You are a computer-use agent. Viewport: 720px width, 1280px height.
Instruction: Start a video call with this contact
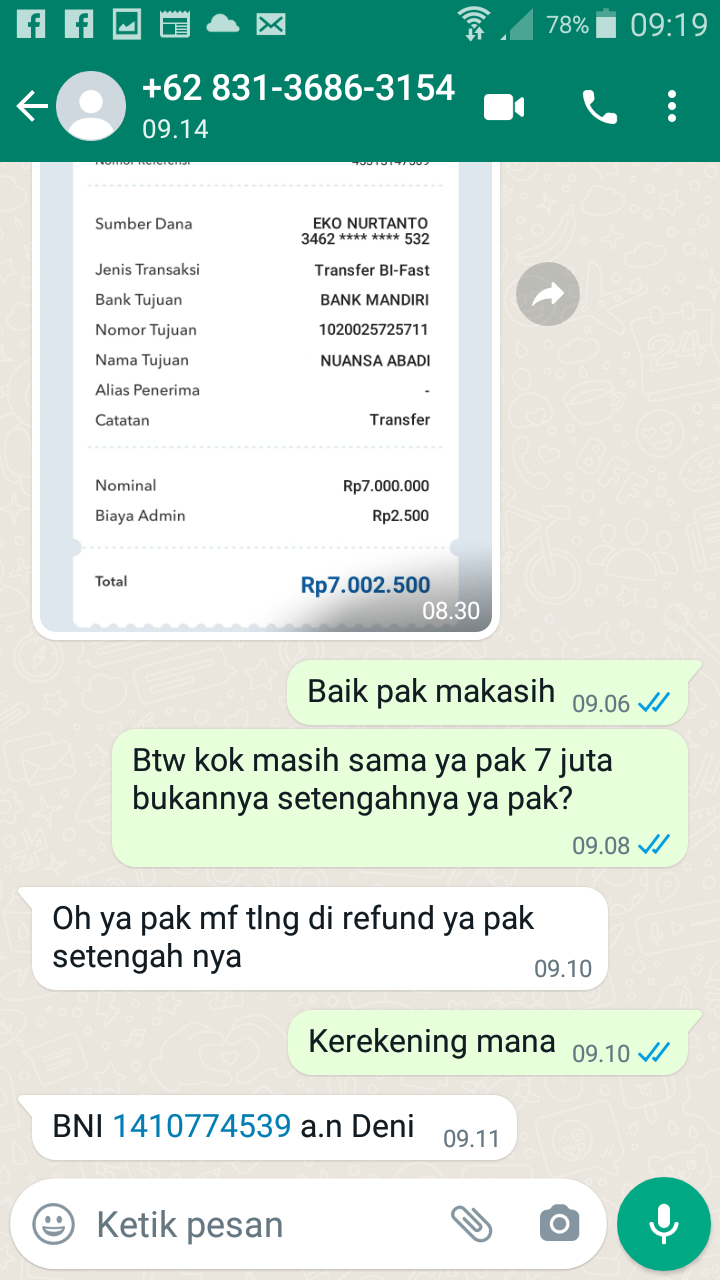click(504, 106)
